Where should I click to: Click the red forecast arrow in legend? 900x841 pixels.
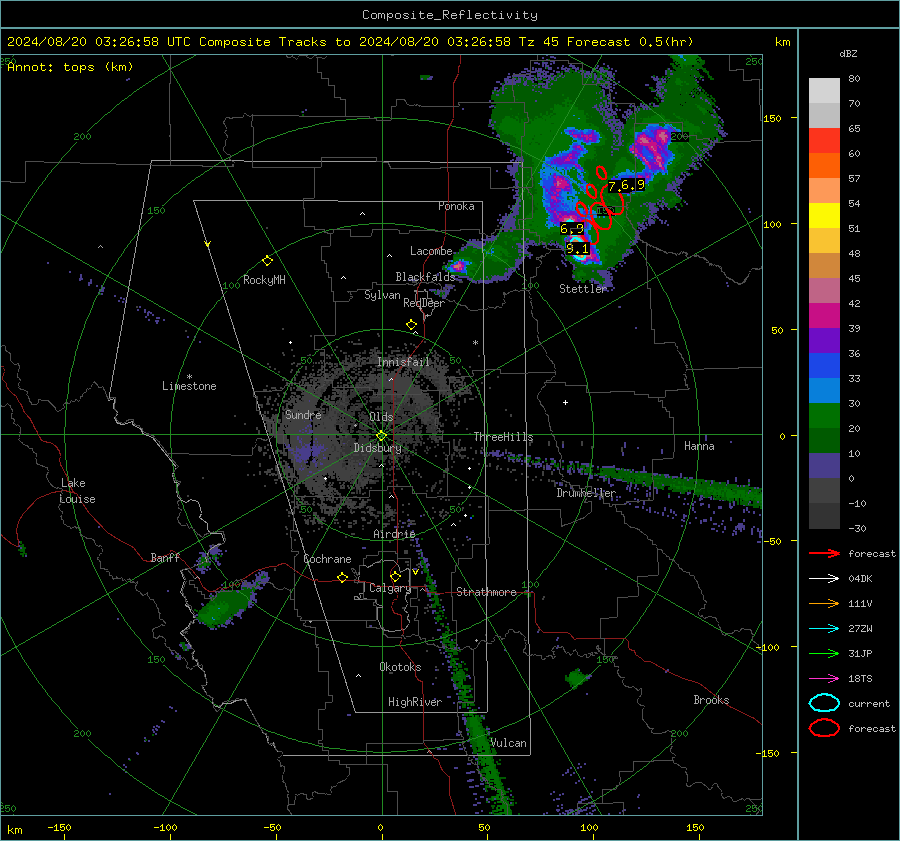[824, 553]
